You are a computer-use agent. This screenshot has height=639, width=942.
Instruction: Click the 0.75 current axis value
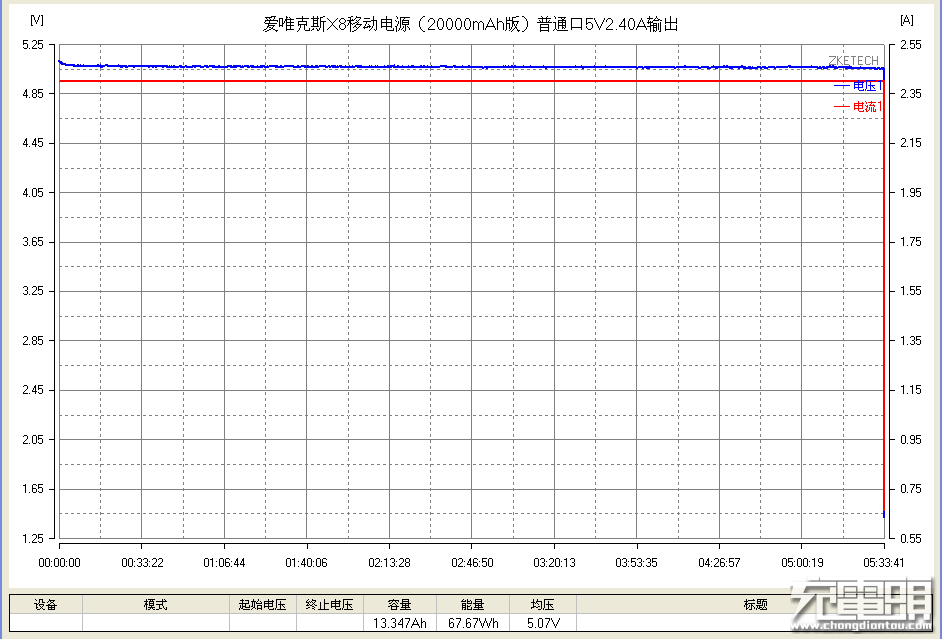click(x=911, y=489)
